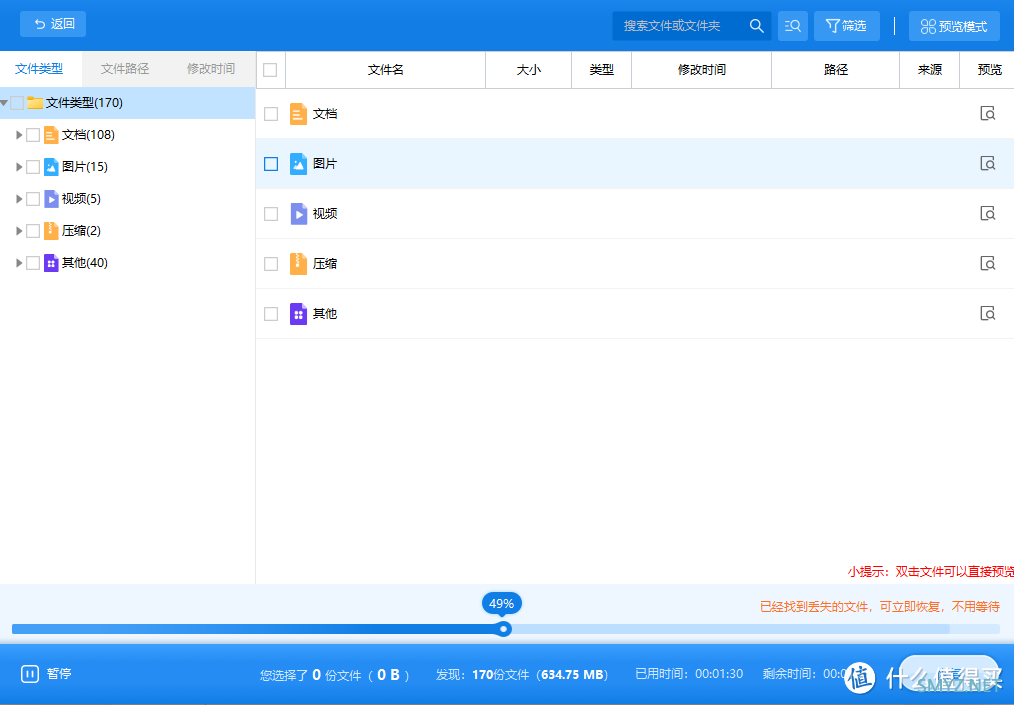Click the search files input field
Screen dimensions: 1014x705
click(680, 26)
